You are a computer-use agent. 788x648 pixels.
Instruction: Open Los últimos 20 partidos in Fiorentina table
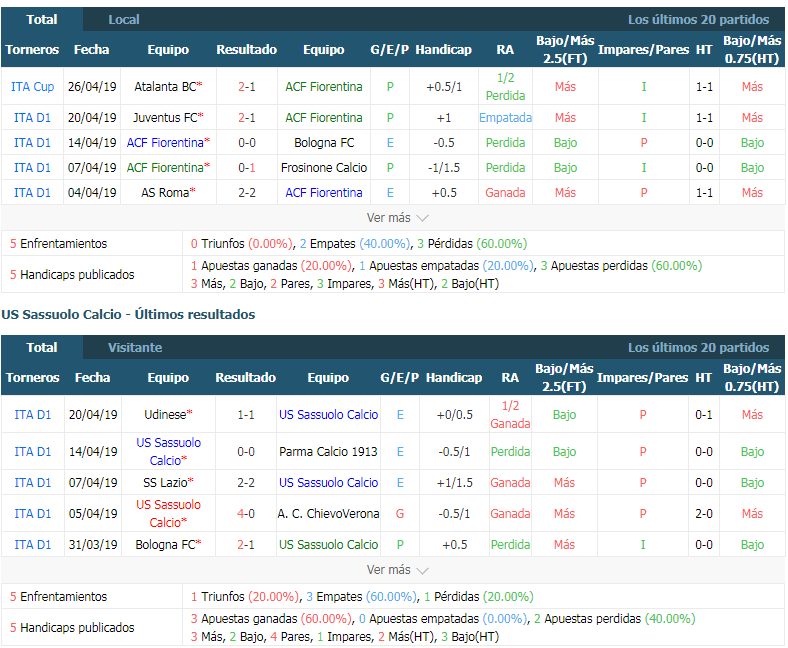pos(698,20)
